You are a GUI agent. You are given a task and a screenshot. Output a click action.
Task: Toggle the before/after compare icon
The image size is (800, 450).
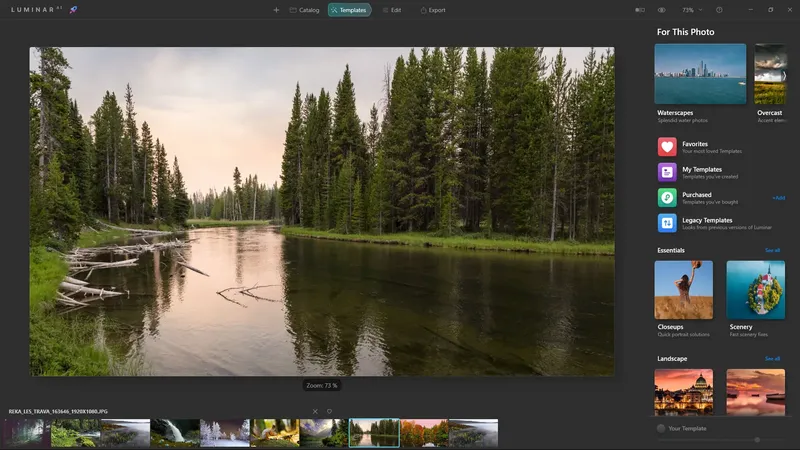(x=640, y=10)
